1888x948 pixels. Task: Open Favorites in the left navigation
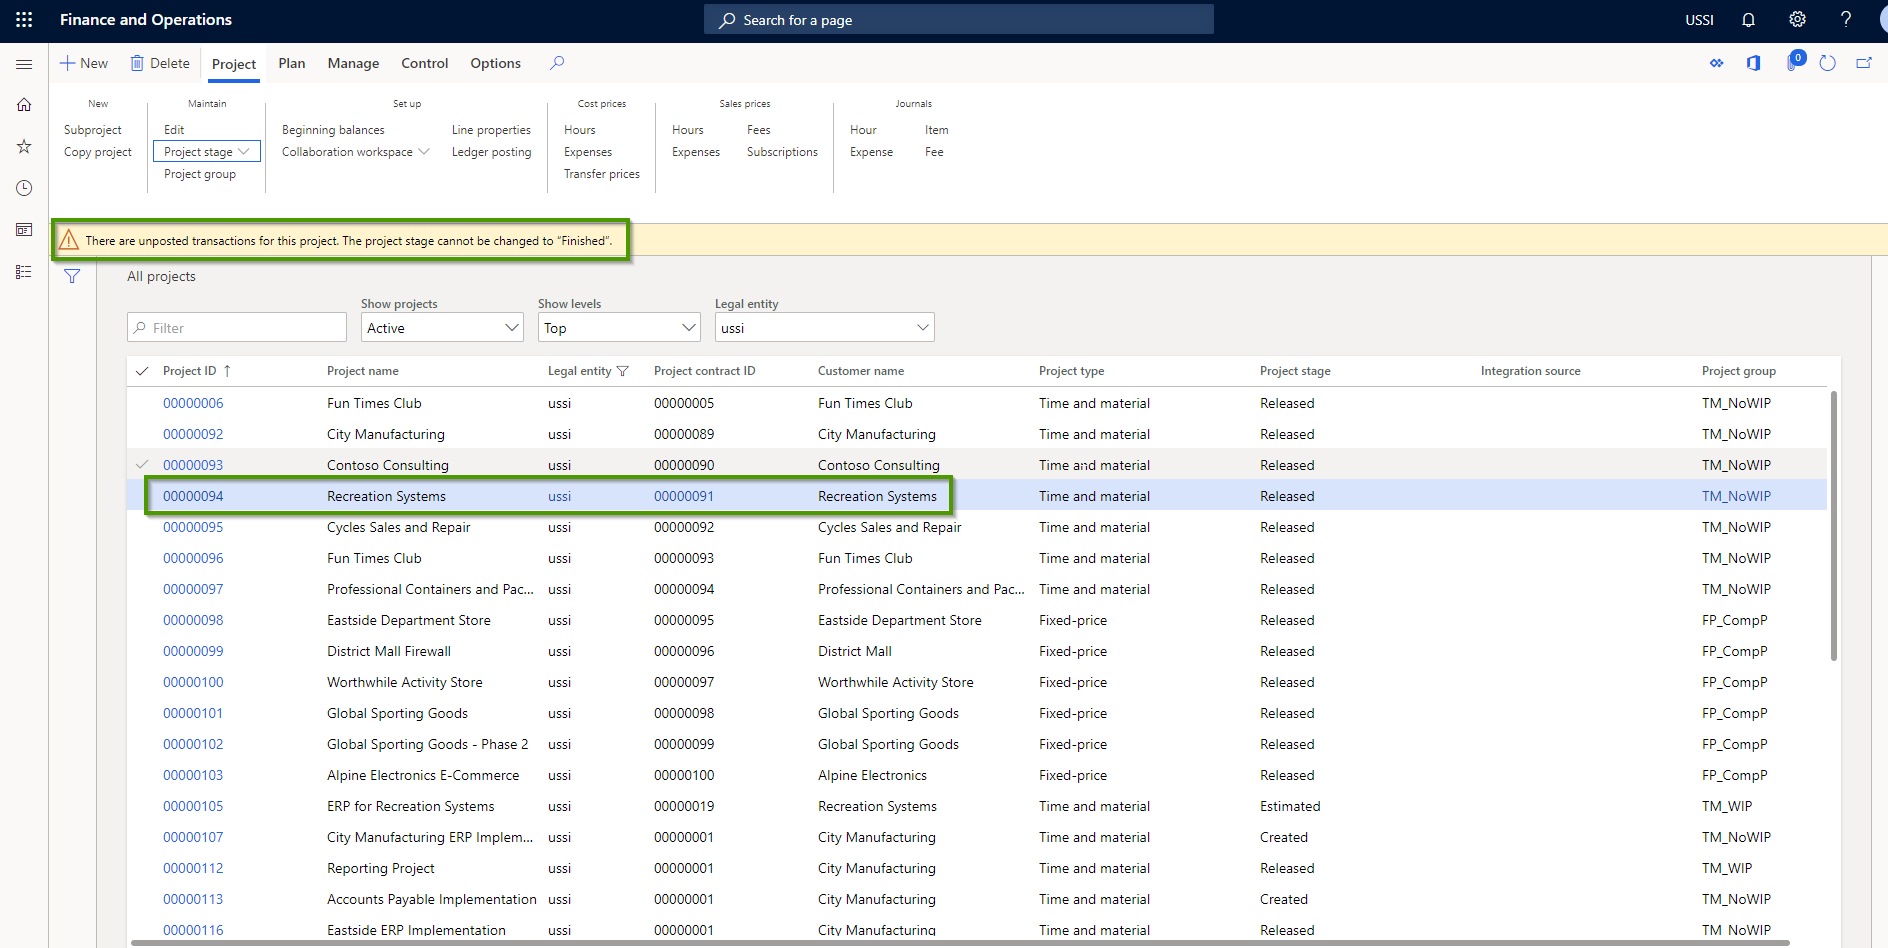[x=23, y=146]
